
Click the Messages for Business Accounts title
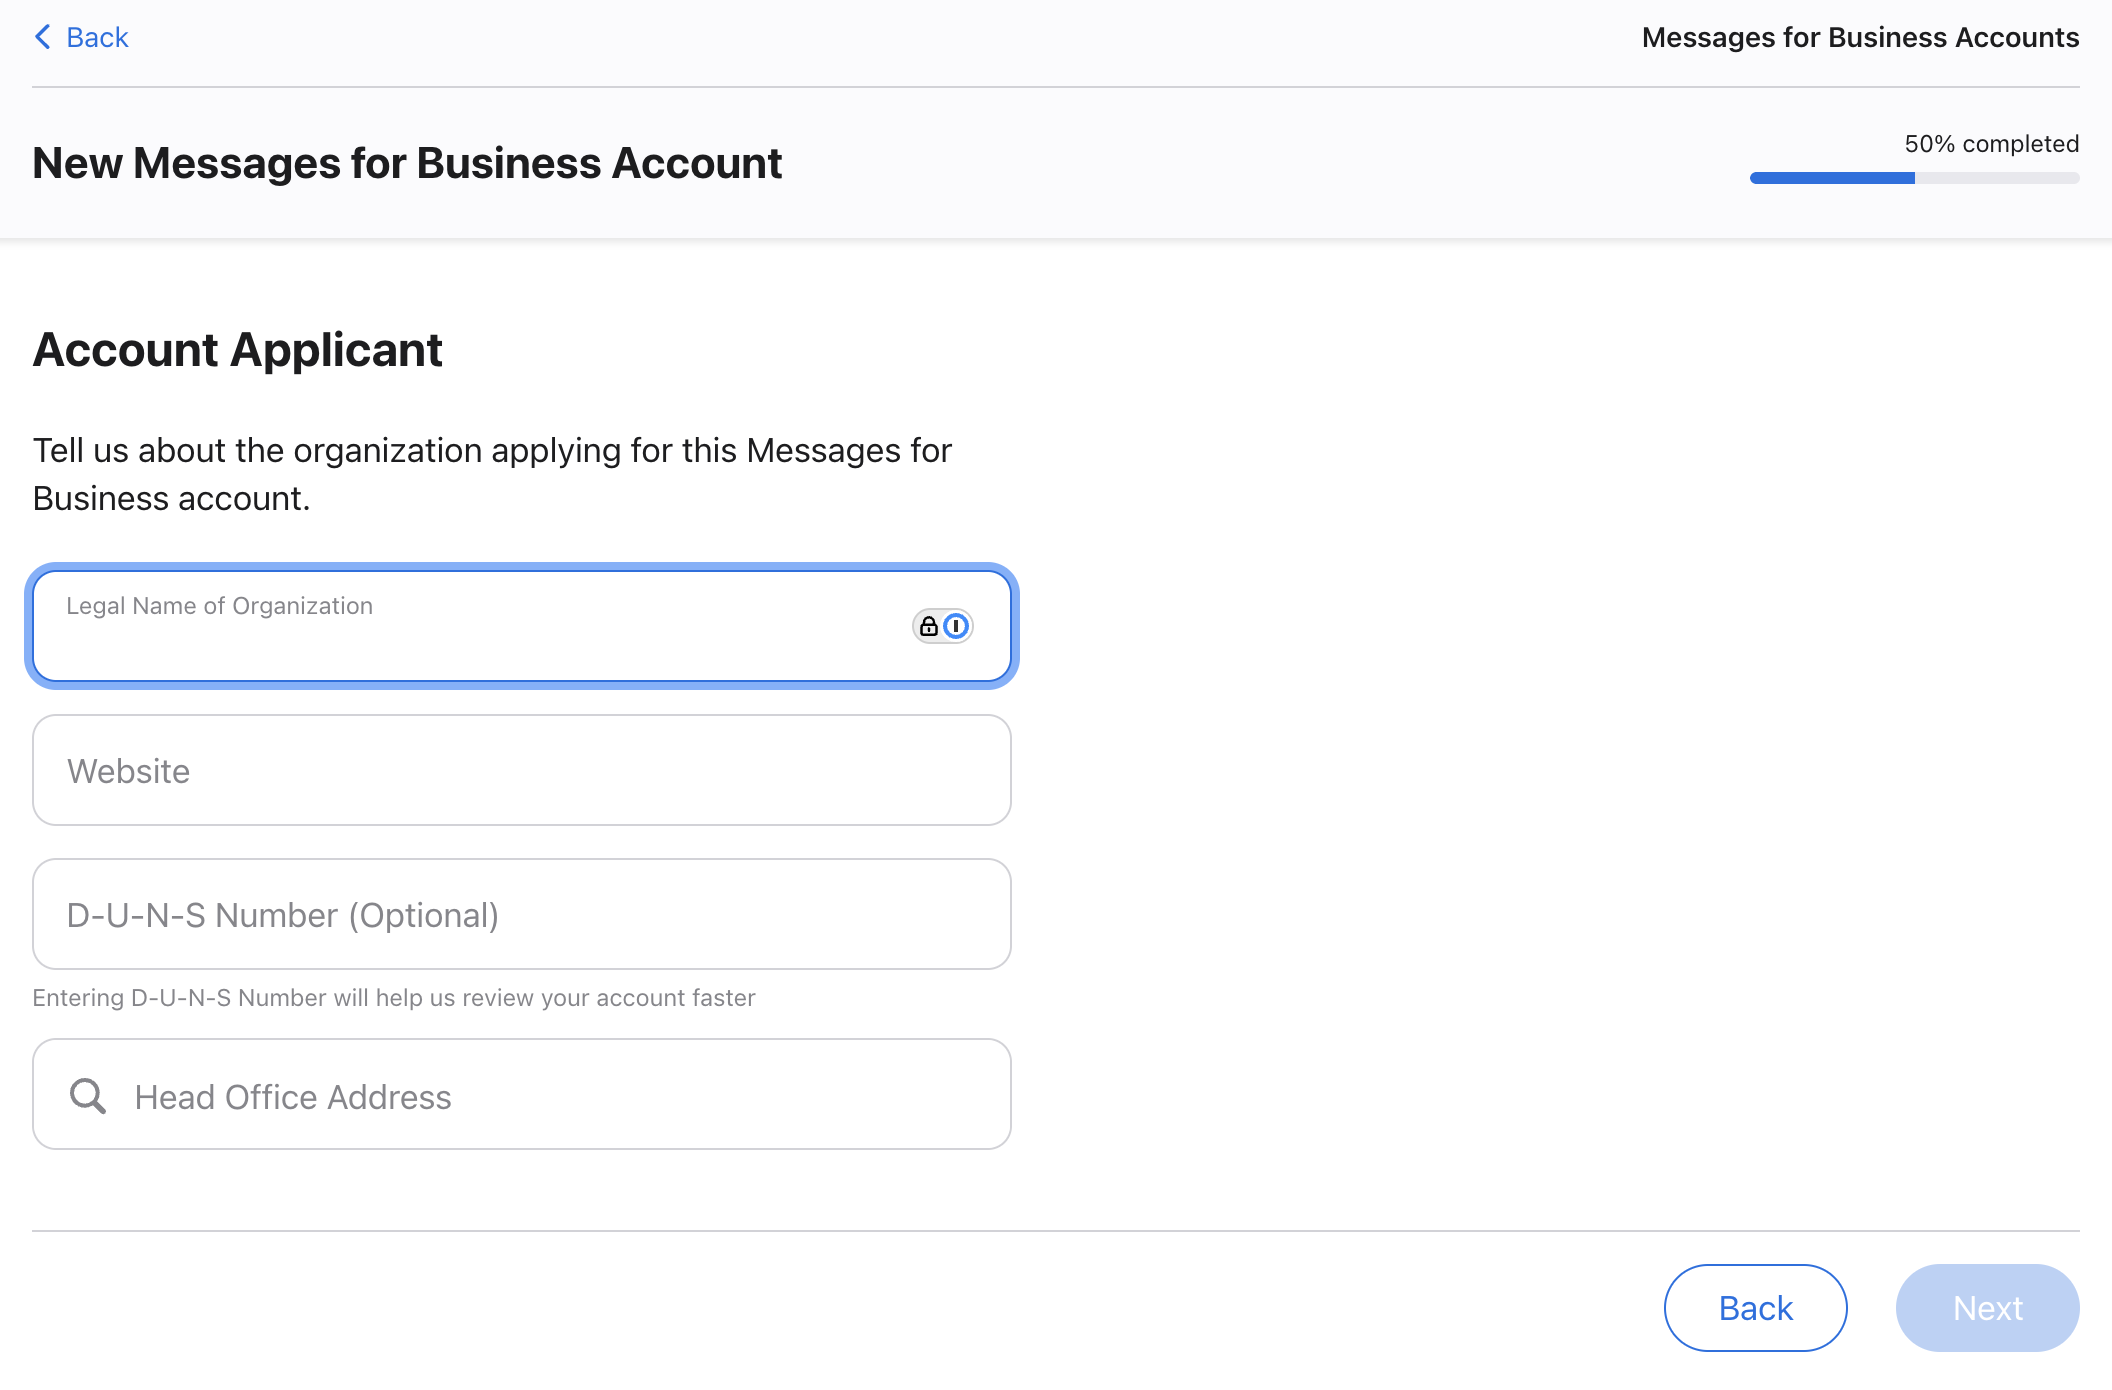click(1860, 37)
